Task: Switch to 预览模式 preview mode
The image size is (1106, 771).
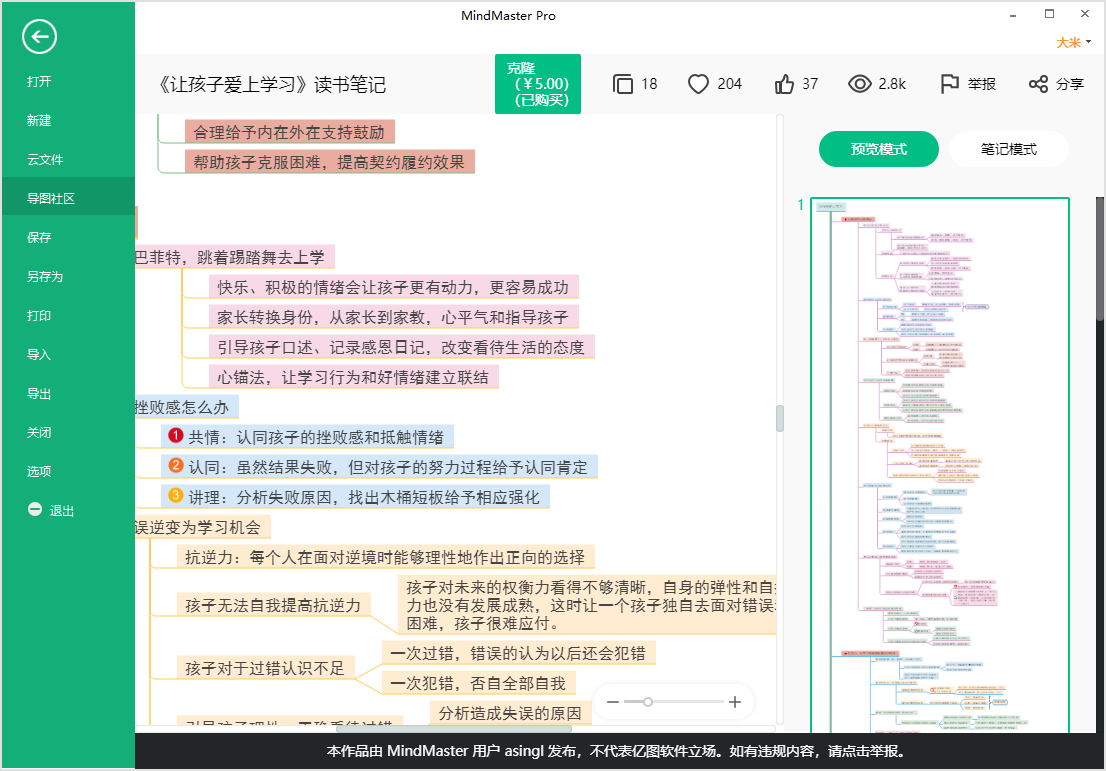Action: tap(878, 149)
